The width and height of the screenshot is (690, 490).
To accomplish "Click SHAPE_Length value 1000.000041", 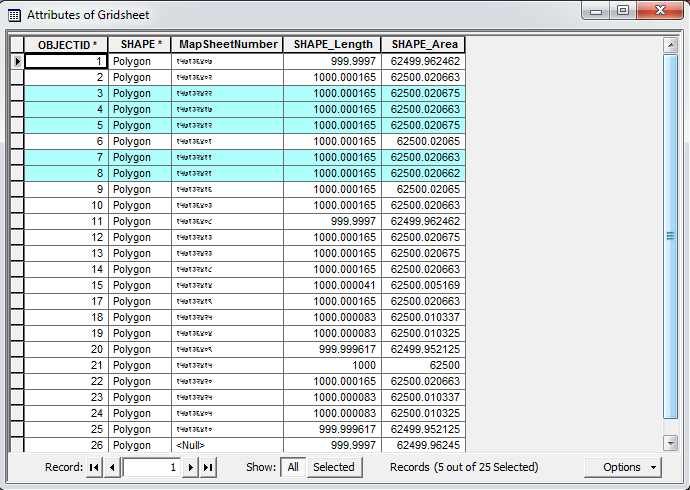I will (332, 285).
